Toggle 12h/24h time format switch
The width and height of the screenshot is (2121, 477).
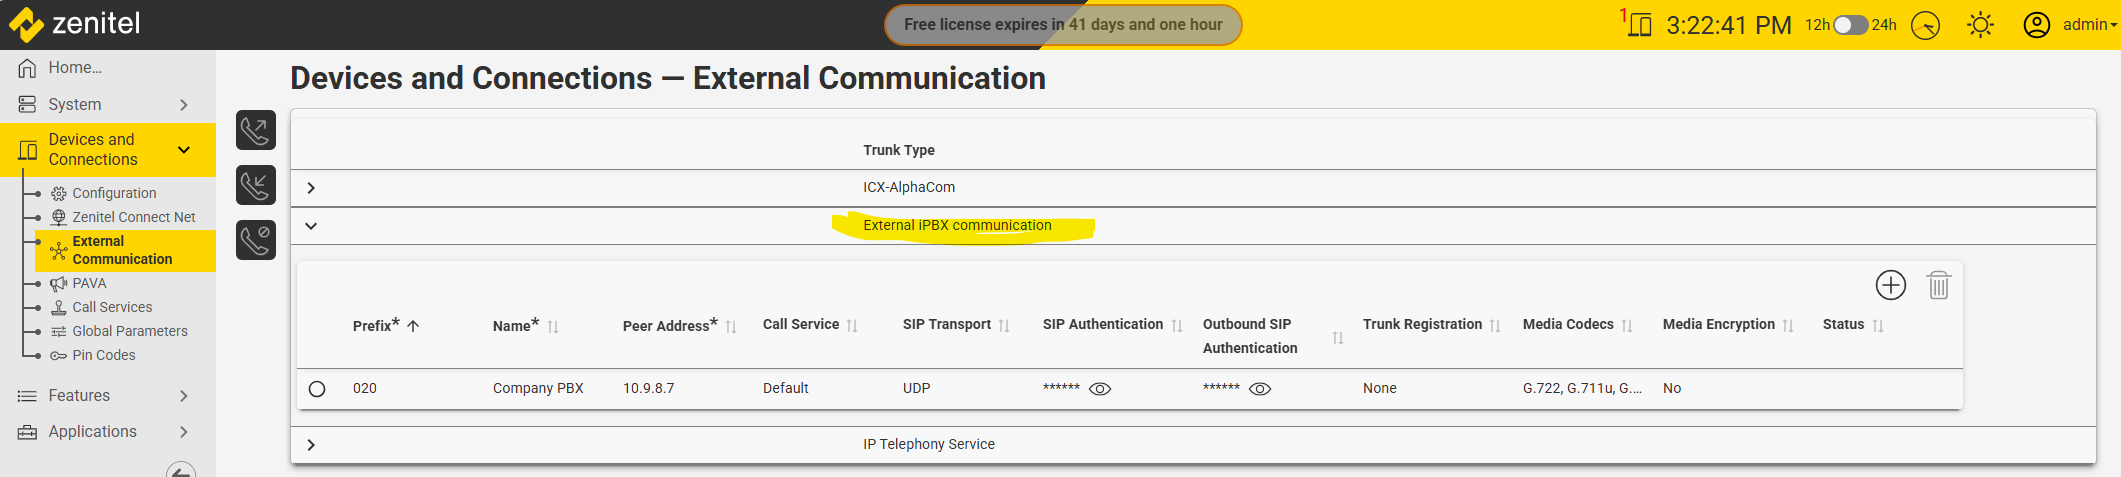[x=1850, y=25]
